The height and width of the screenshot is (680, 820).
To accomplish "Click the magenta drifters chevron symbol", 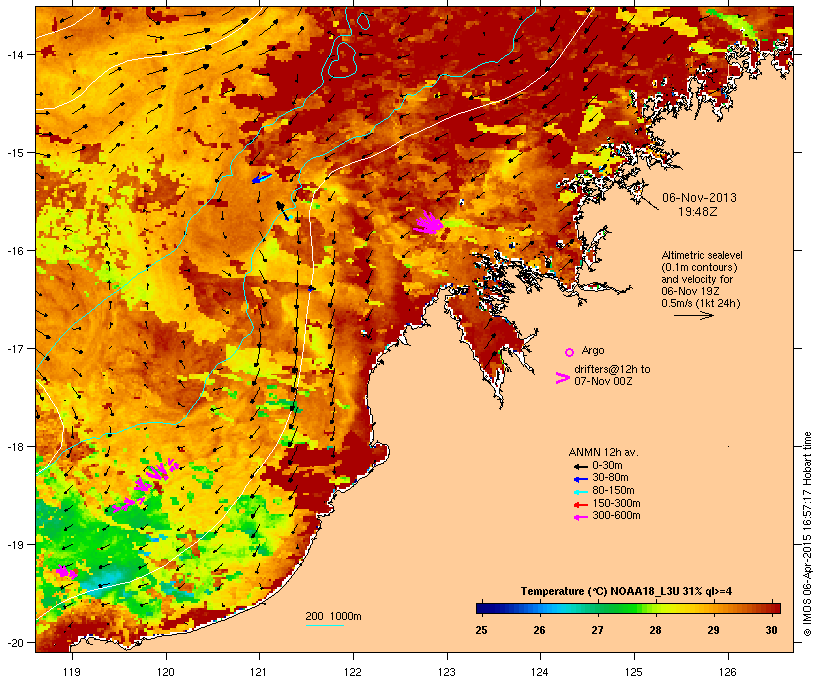I will point(562,378).
